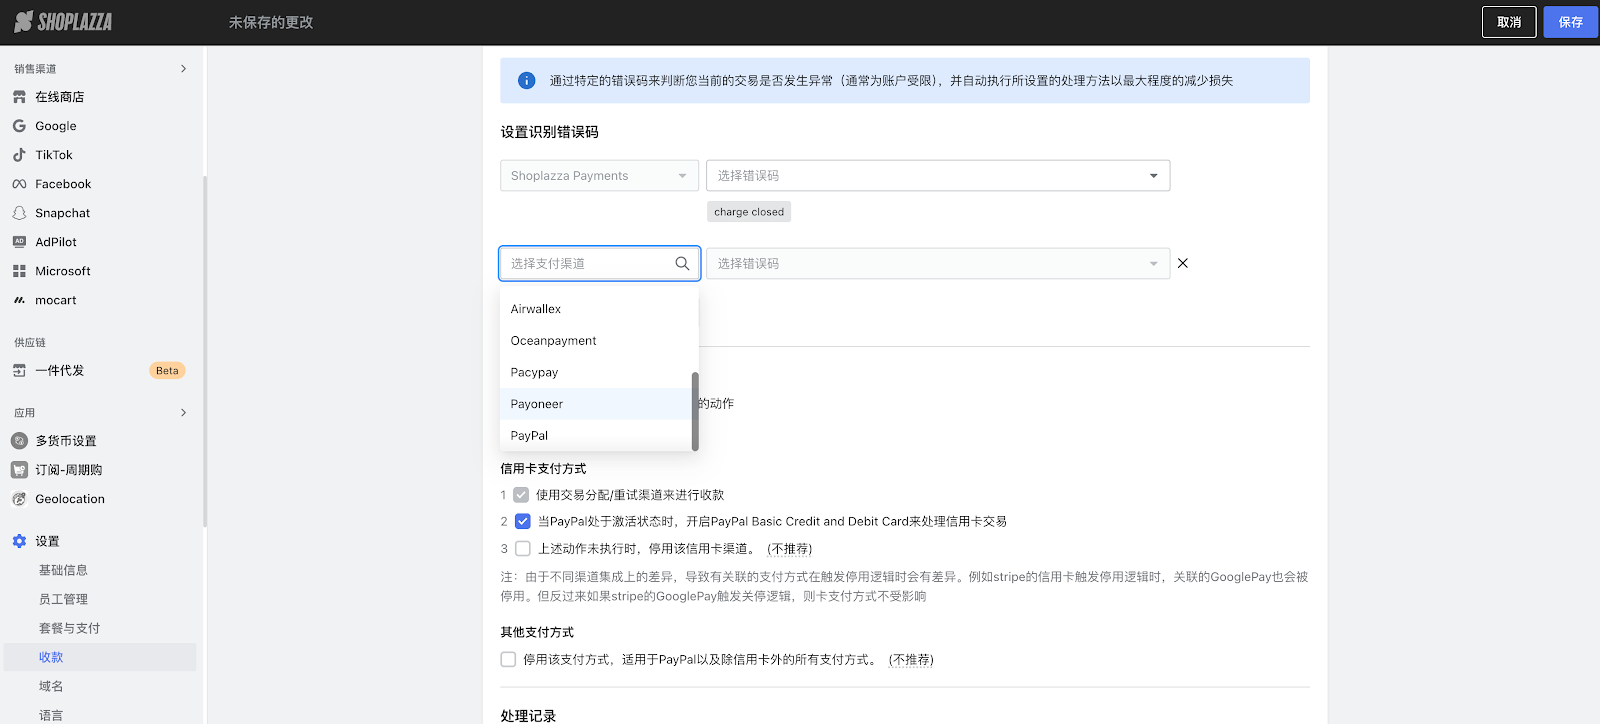Select PayPal from the channel list
The height and width of the screenshot is (724, 1600).
point(597,436)
